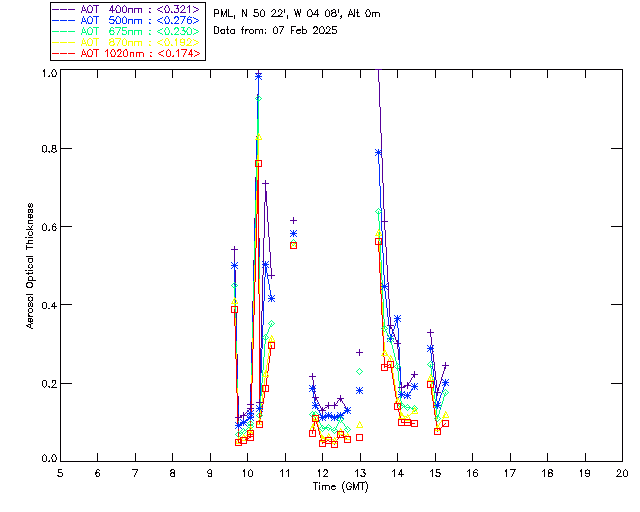Screen dimensions: 640x512
Task: Click the 0.6 y-axis tick label
Action: pyautogui.click(x=49, y=227)
